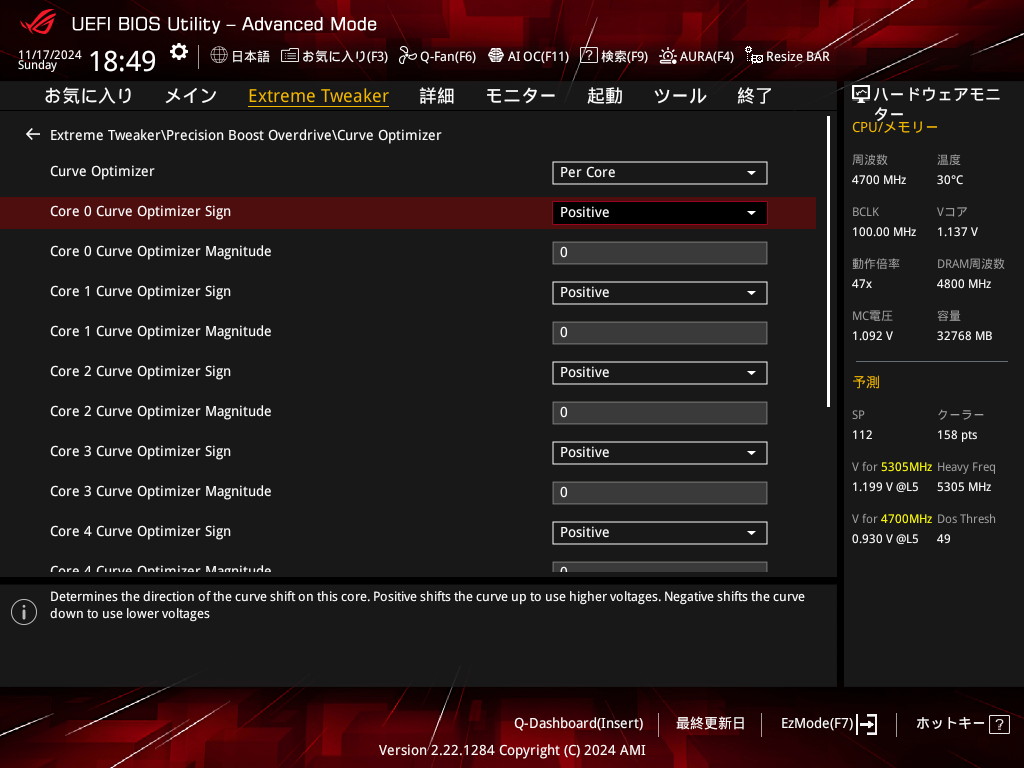
Task: Open Core 4 Curve Optimizer Sign dropdown
Action: click(660, 533)
